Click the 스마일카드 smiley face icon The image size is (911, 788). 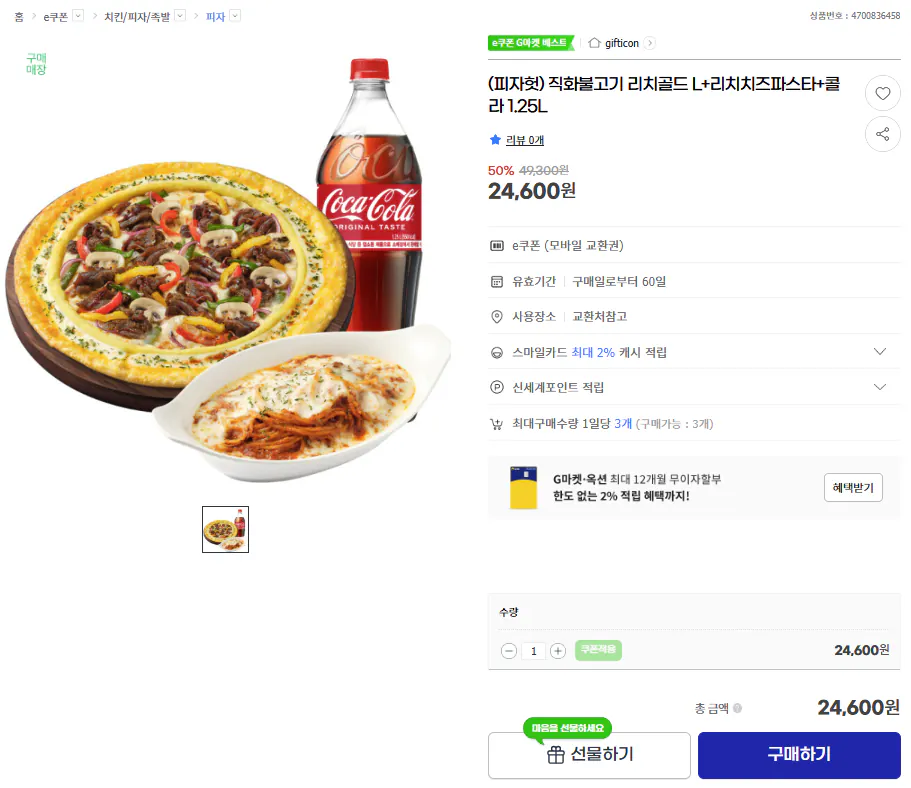496,351
